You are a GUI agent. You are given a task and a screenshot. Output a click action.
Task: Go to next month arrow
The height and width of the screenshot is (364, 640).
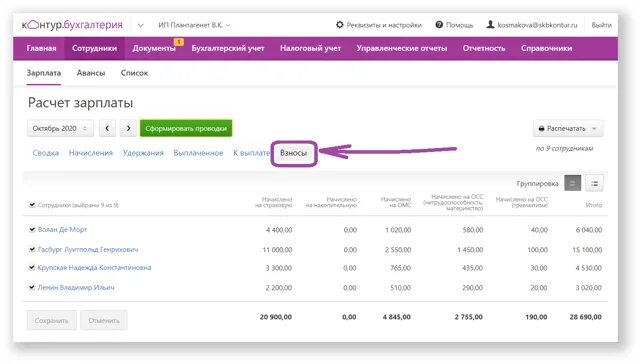[x=128, y=128]
